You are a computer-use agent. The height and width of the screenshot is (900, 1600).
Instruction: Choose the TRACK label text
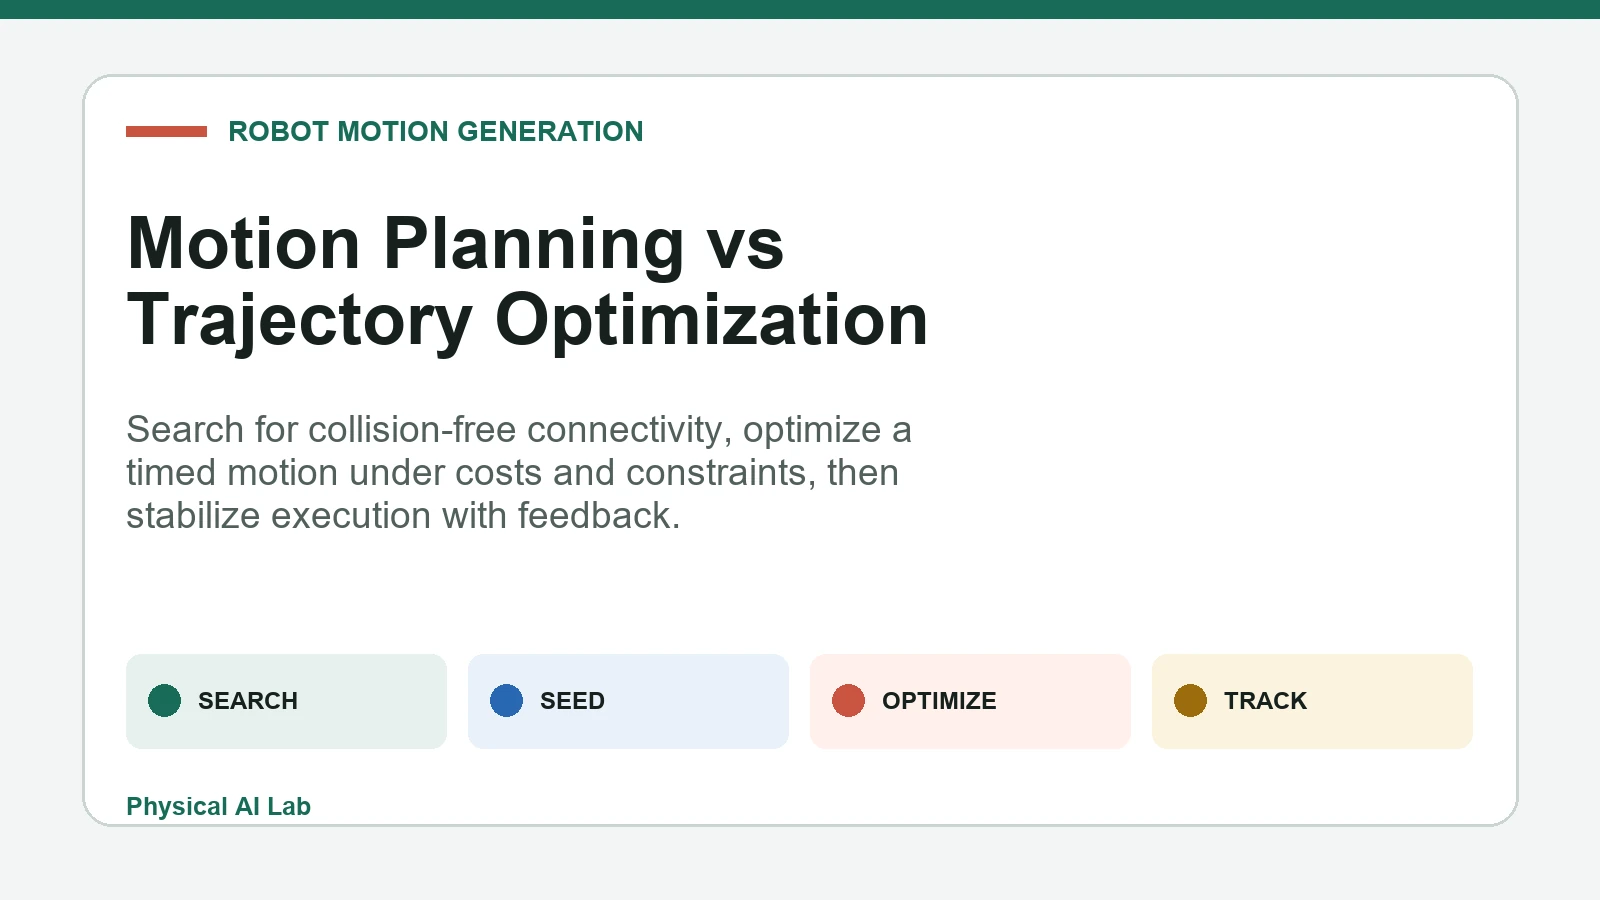click(1265, 701)
